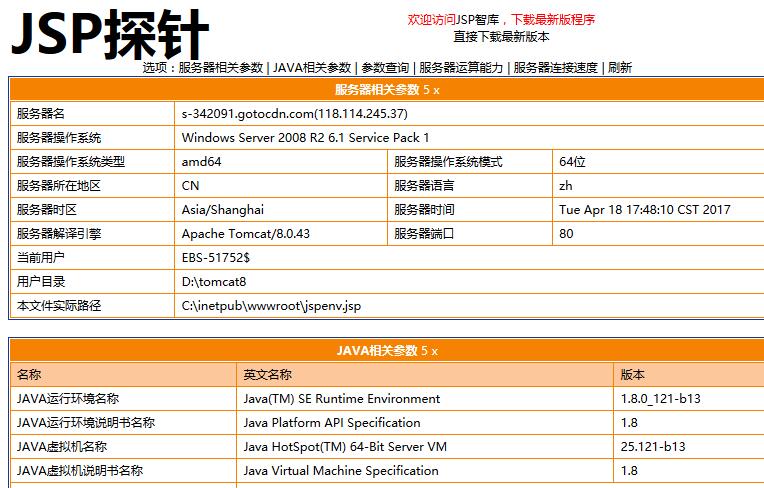Image resolution: width=764 pixels, height=488 pixels.
Task: Select the Java version 1.8.0_121-b13 cell
Action: (660, 398)
